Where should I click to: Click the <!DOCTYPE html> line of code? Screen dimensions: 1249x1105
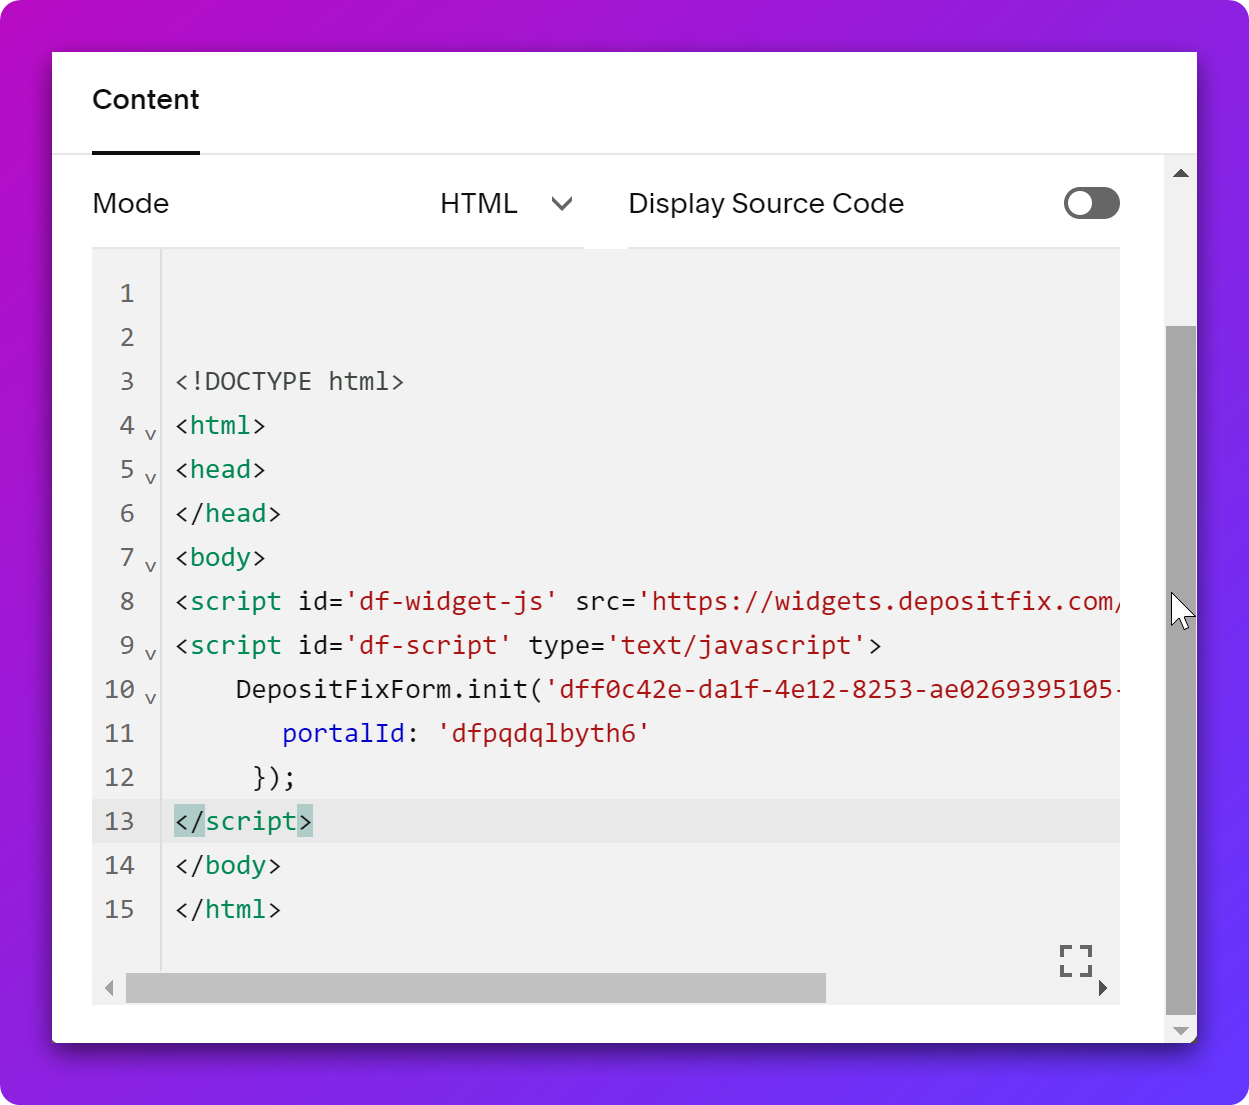click(289, 381)
